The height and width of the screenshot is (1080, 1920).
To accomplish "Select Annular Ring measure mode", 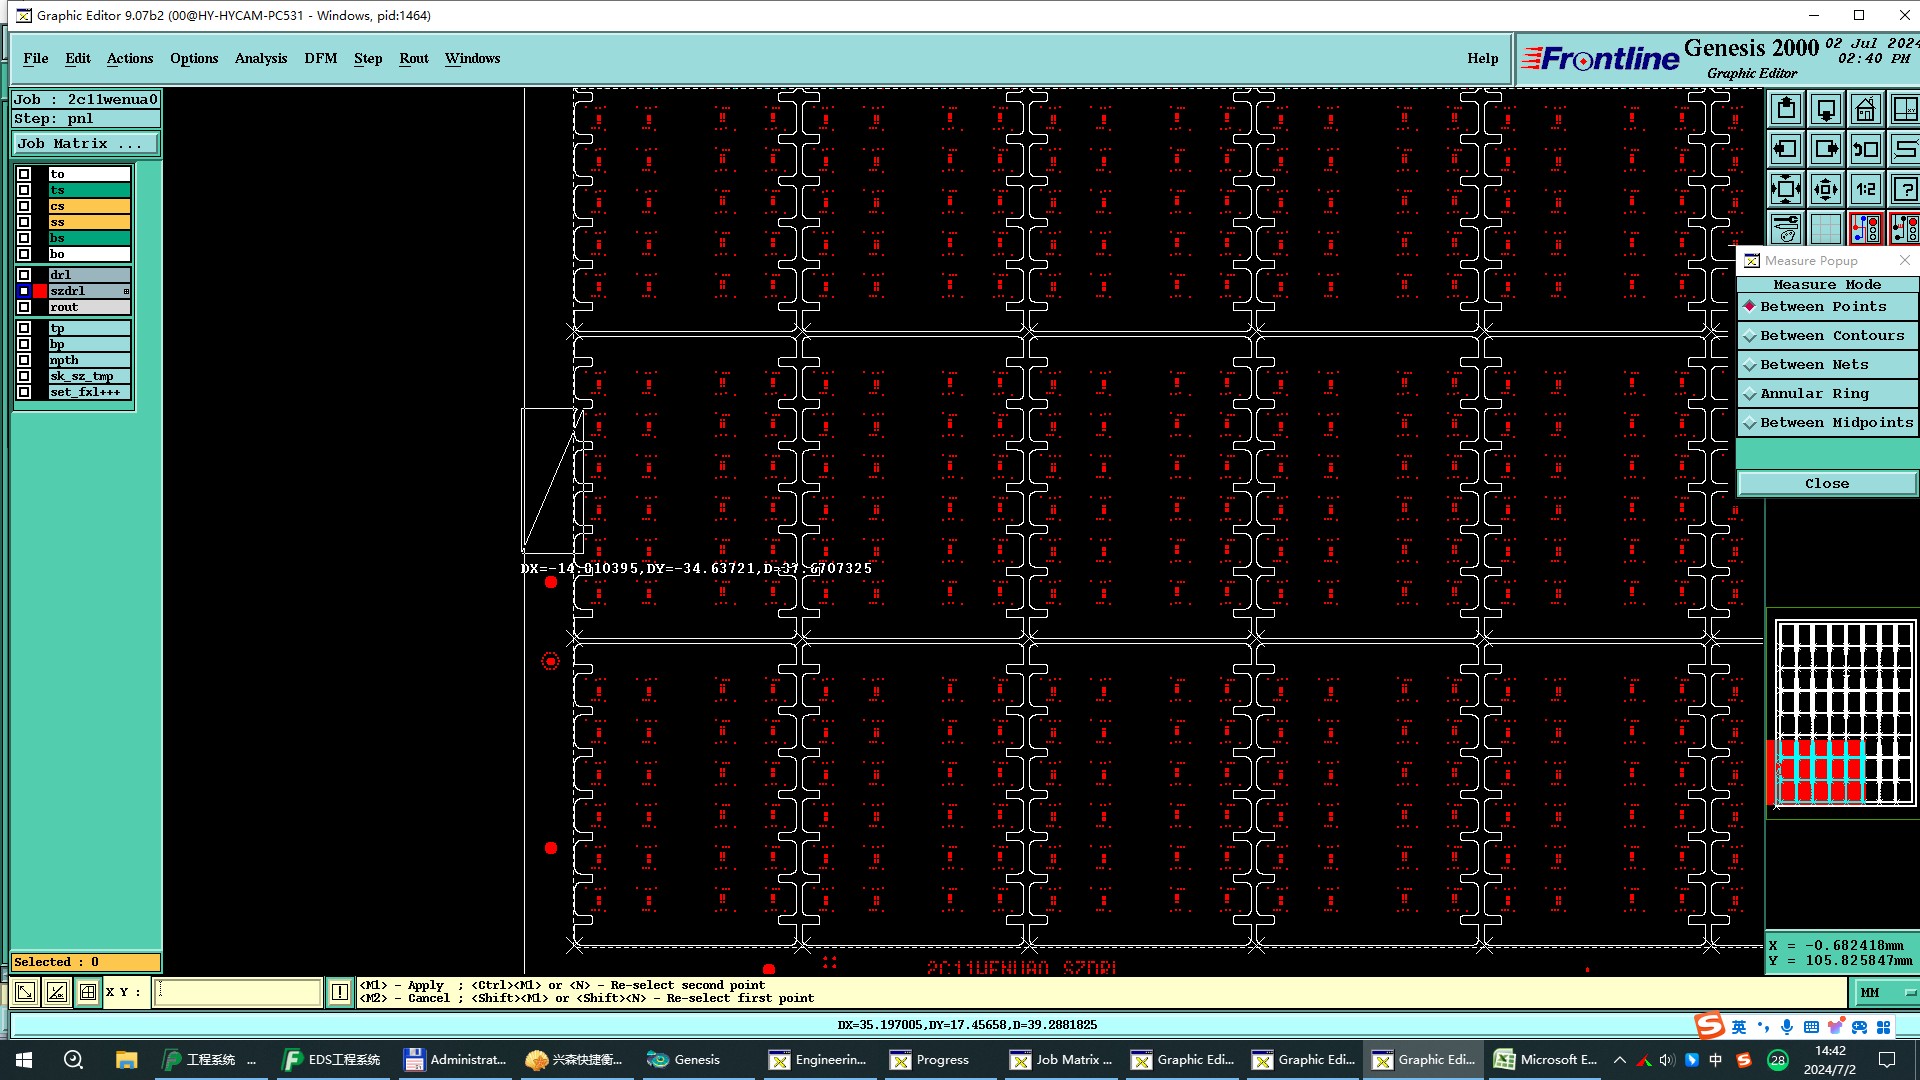I will 1827,394.
